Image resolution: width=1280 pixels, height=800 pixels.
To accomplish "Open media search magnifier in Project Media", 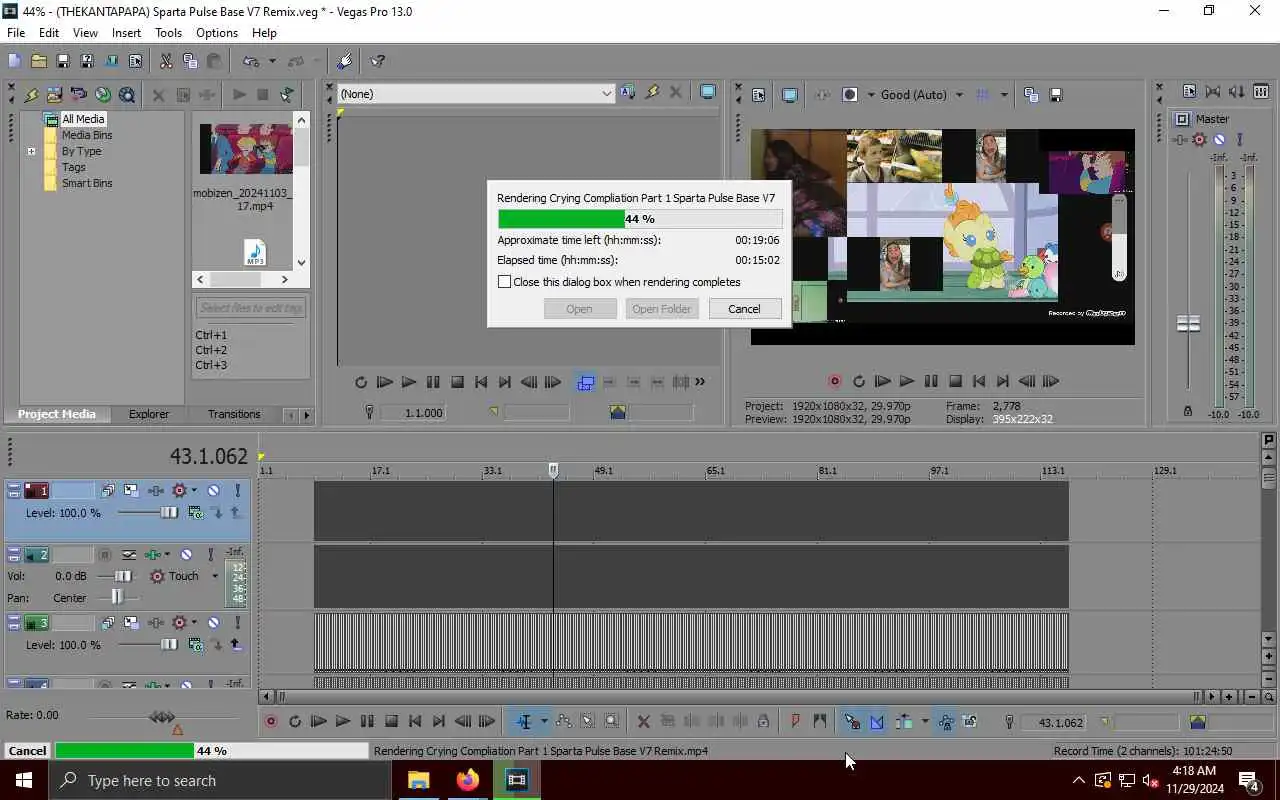I will click(x=127, y=95).
